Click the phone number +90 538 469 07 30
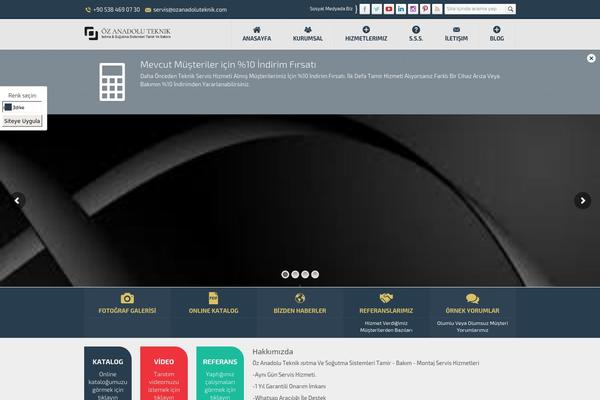 tap(116, 10)
